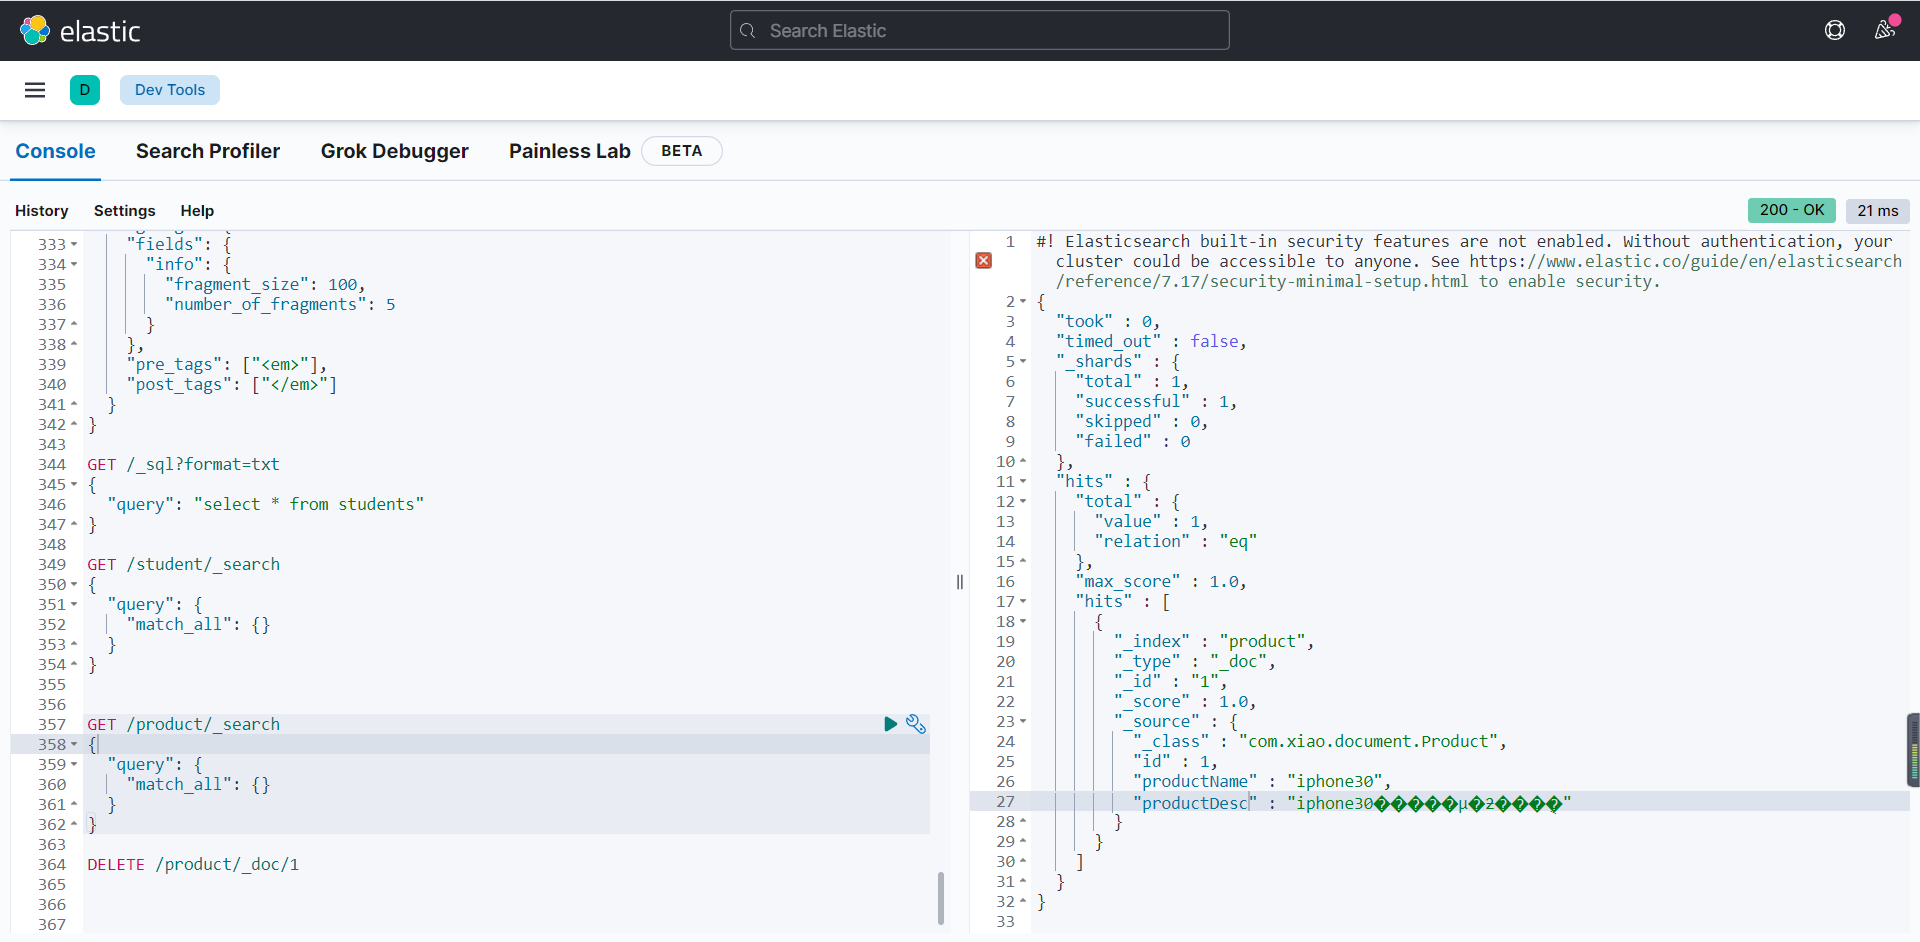The image size is (1920, 942).
Task: Collapse the fold at editor line 350
Action: point(74,584)
